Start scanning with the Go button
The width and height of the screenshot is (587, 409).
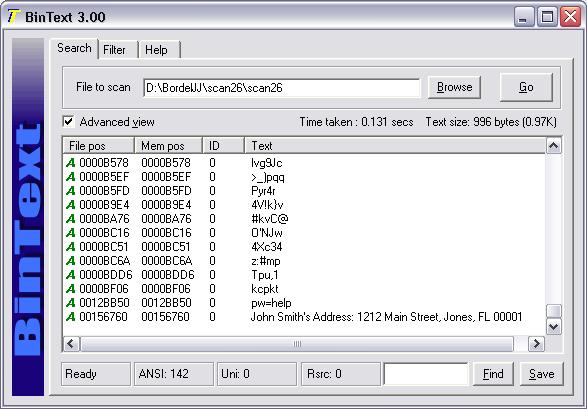click(x=526, y=87)
